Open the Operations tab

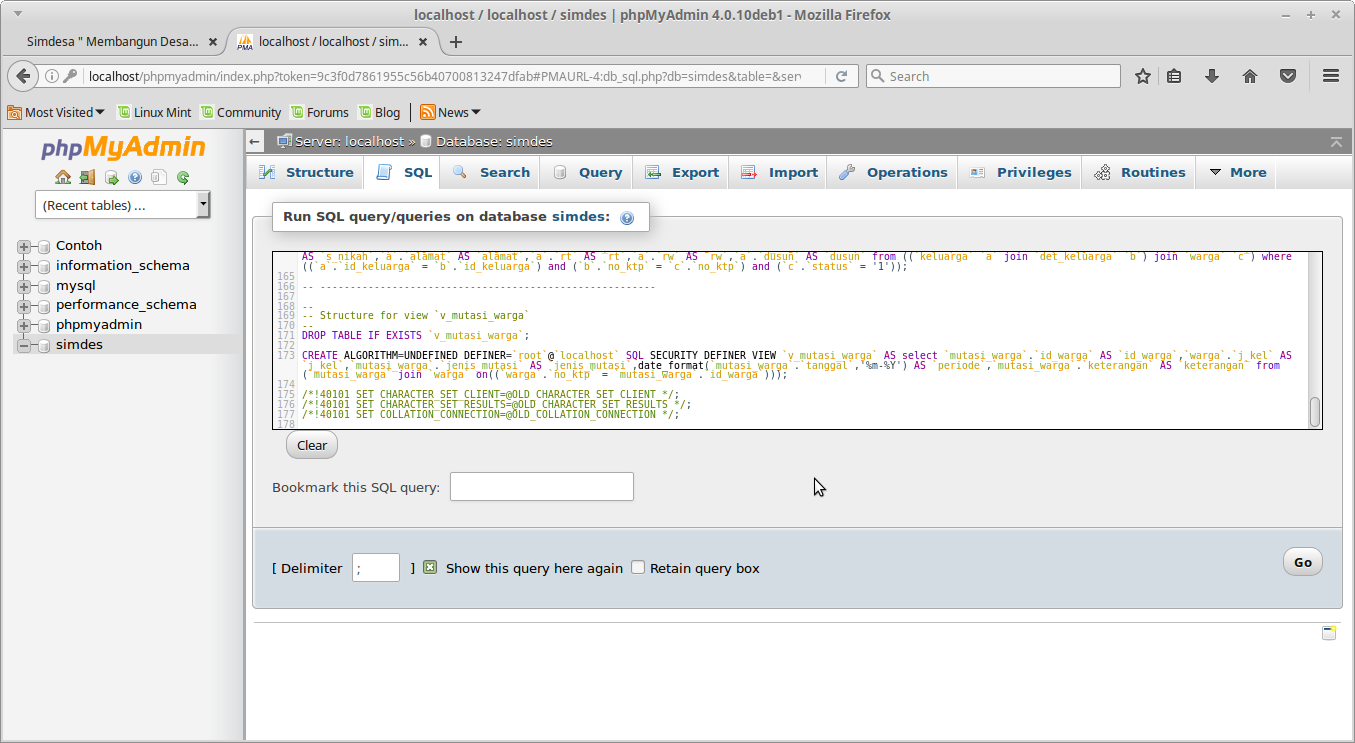coord(894,172)
